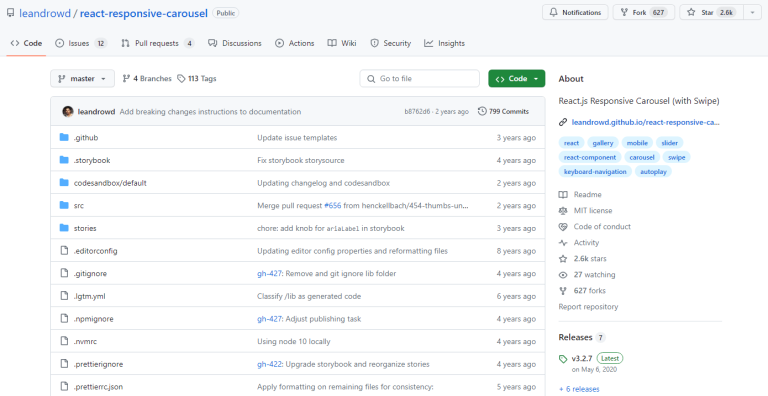Click the .editorconfig file icon

[64, 250]
